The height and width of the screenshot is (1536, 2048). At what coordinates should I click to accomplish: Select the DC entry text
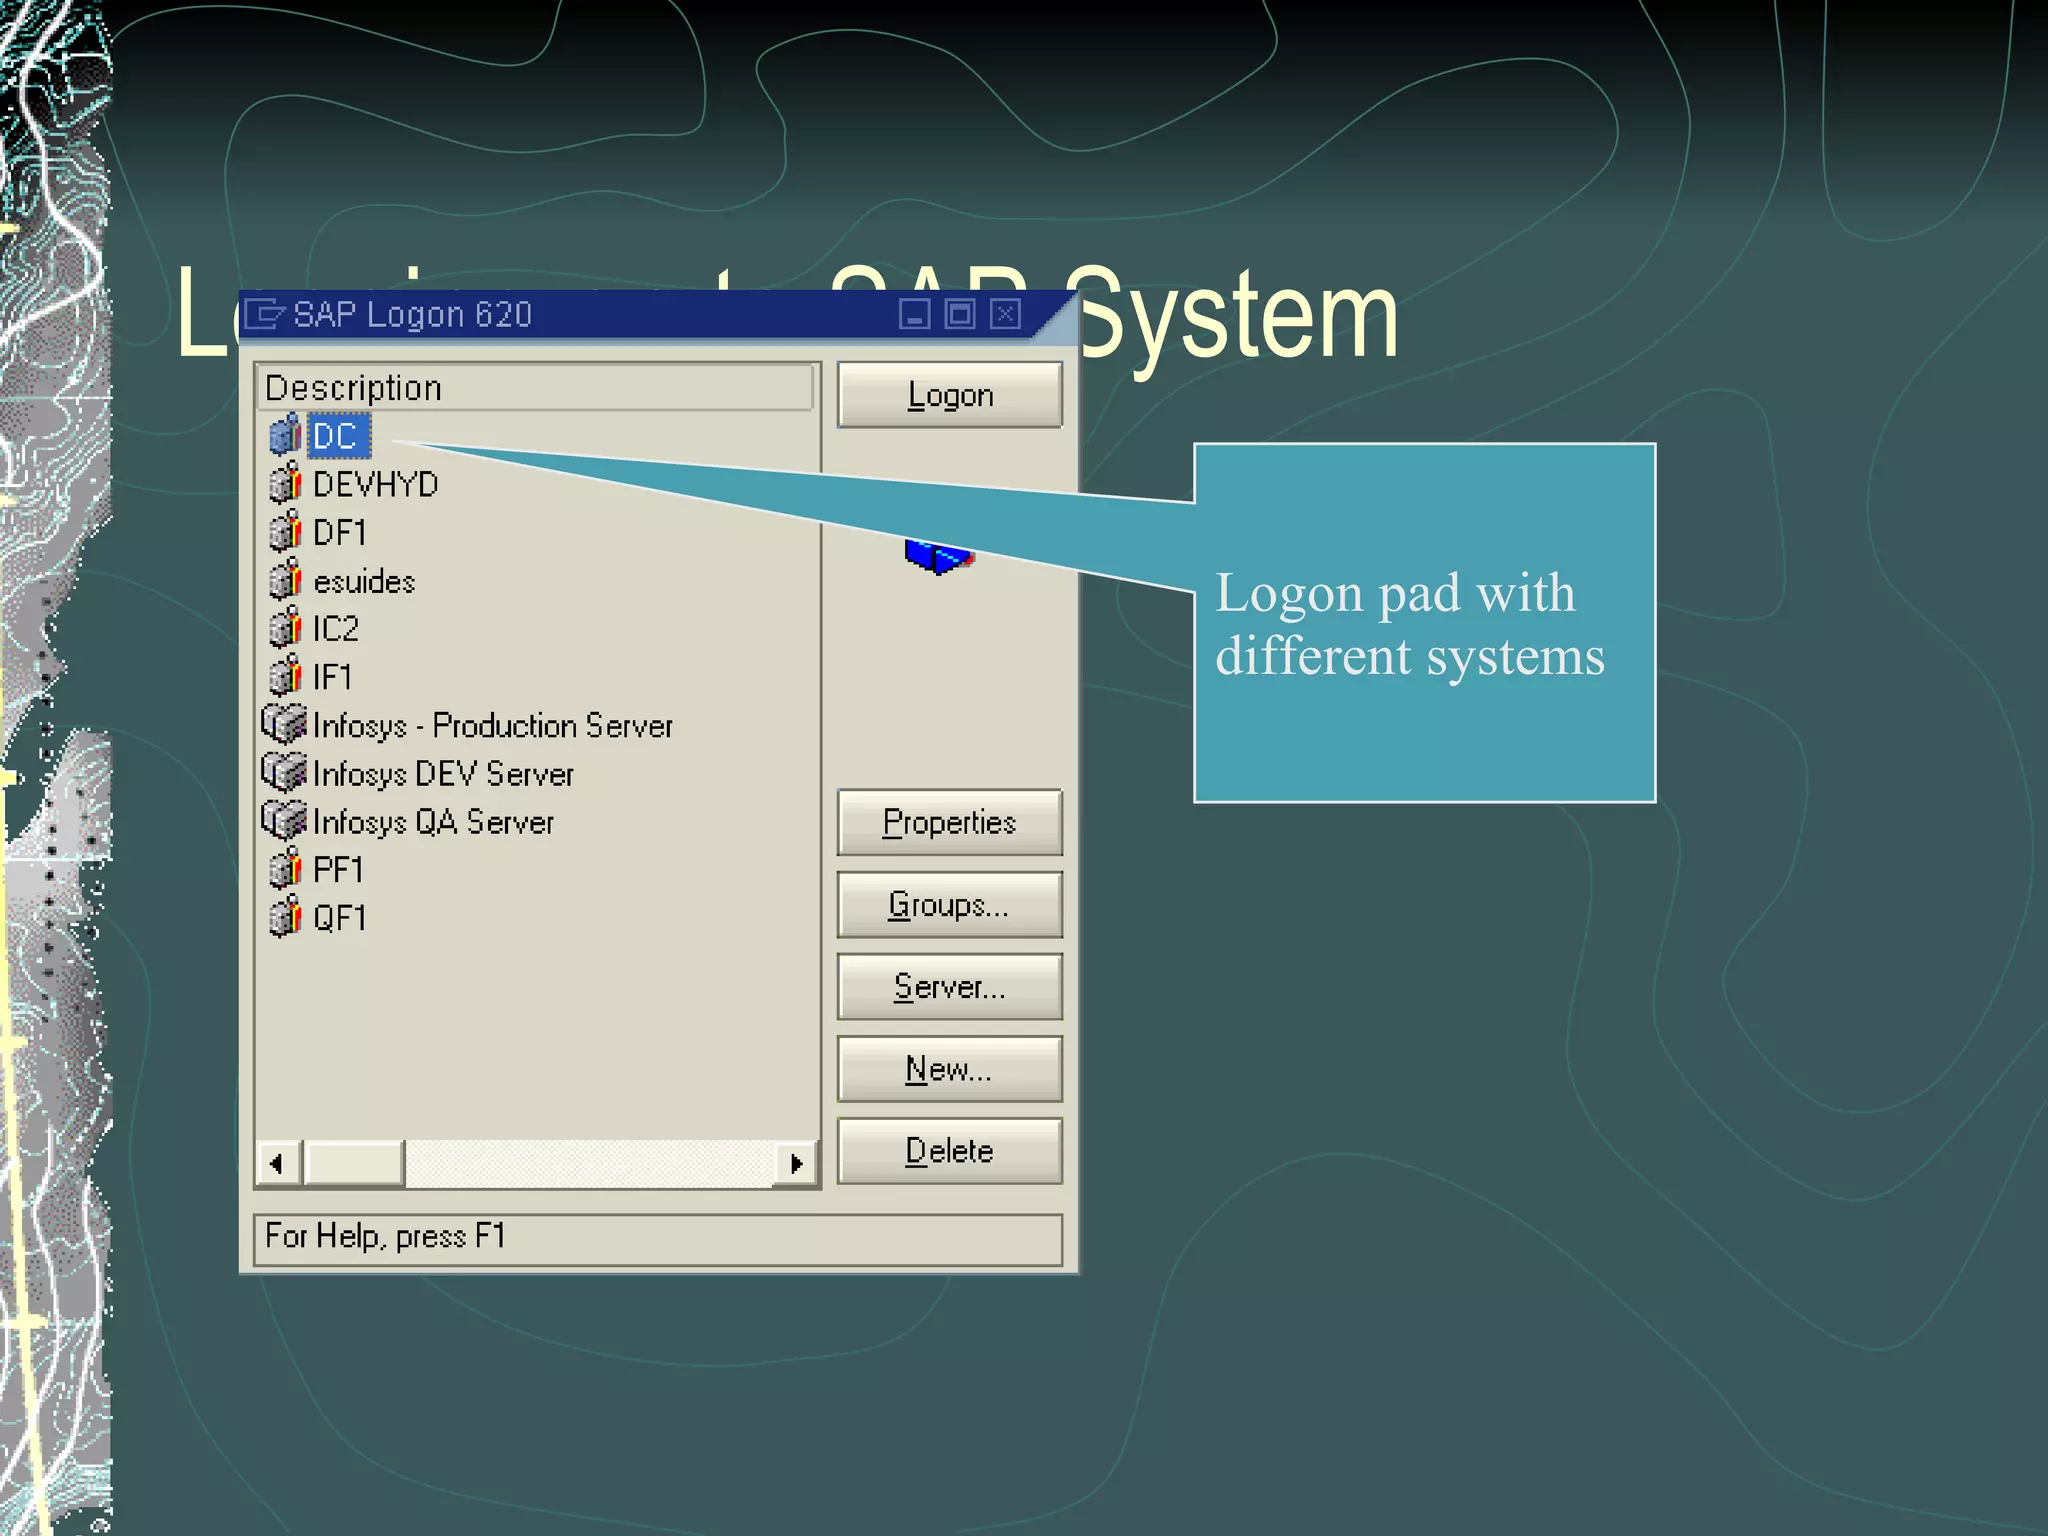coord(337,436)
